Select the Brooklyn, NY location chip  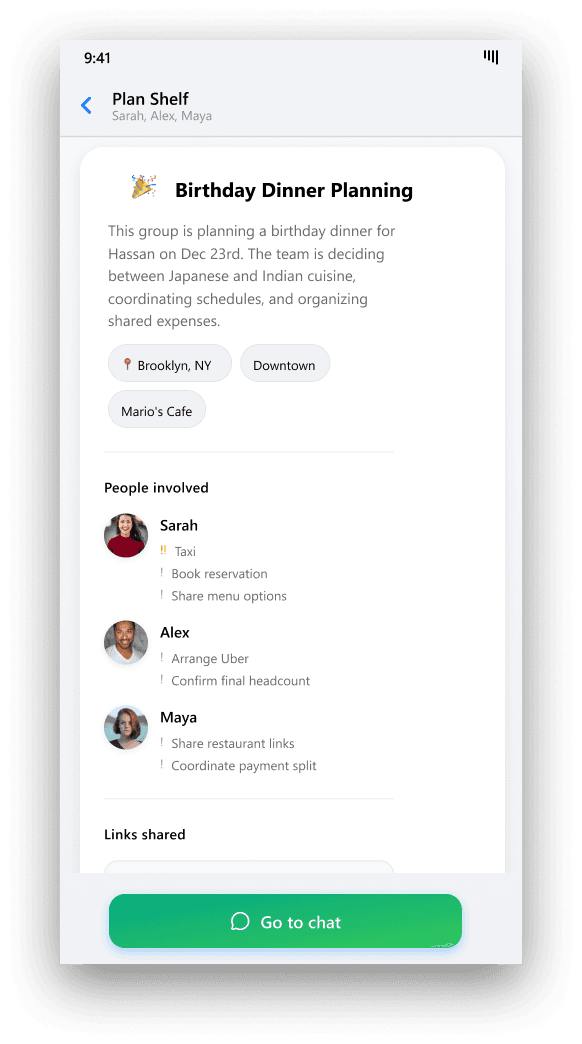click(x=170, y=364)
